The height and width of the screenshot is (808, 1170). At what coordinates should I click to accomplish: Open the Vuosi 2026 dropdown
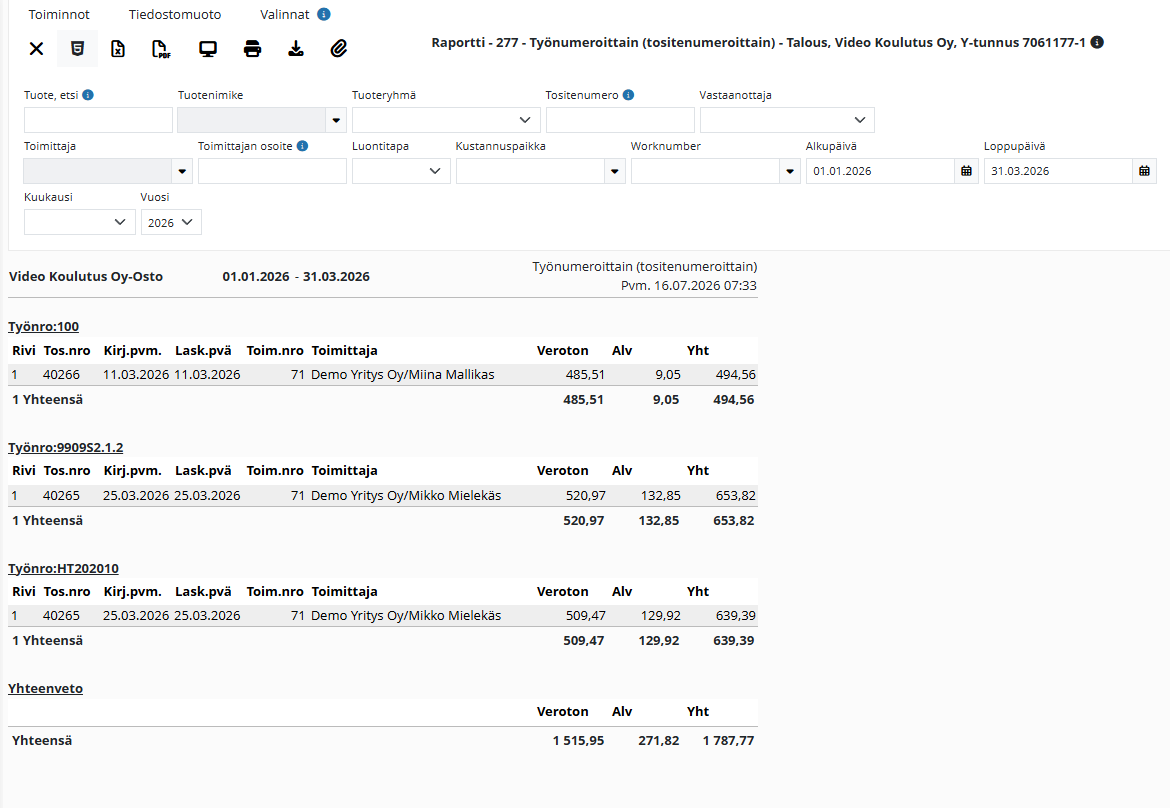tap(171, 222)
